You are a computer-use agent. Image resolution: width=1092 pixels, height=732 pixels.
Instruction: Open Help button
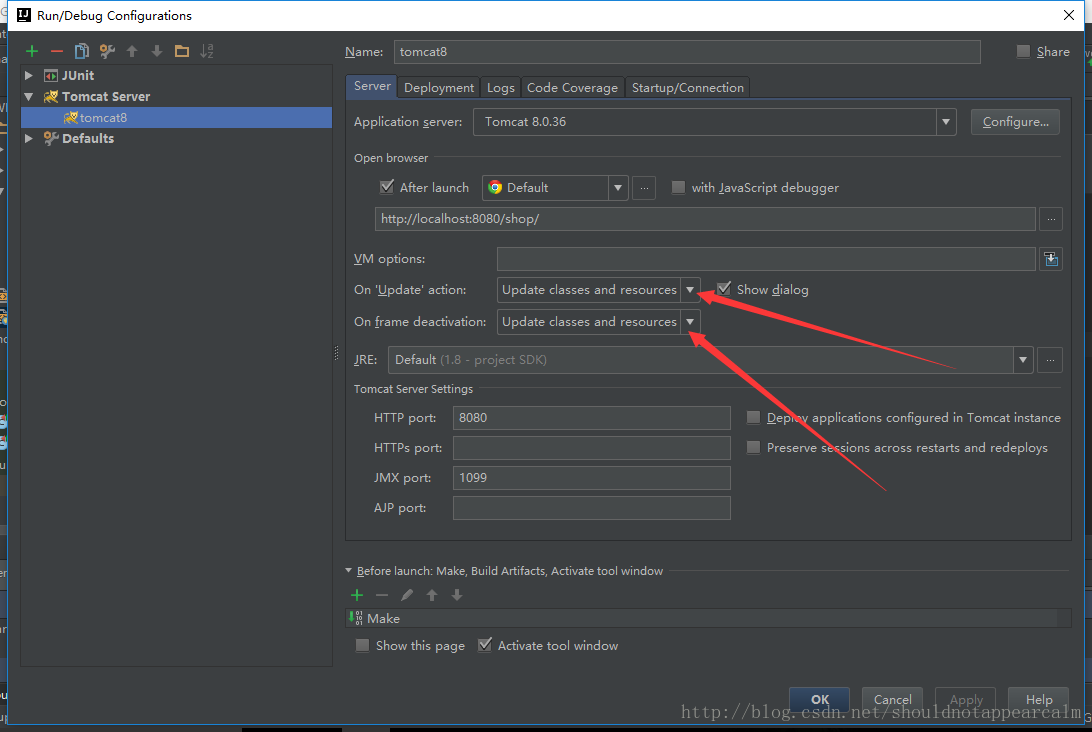(x=1038, y=699)
